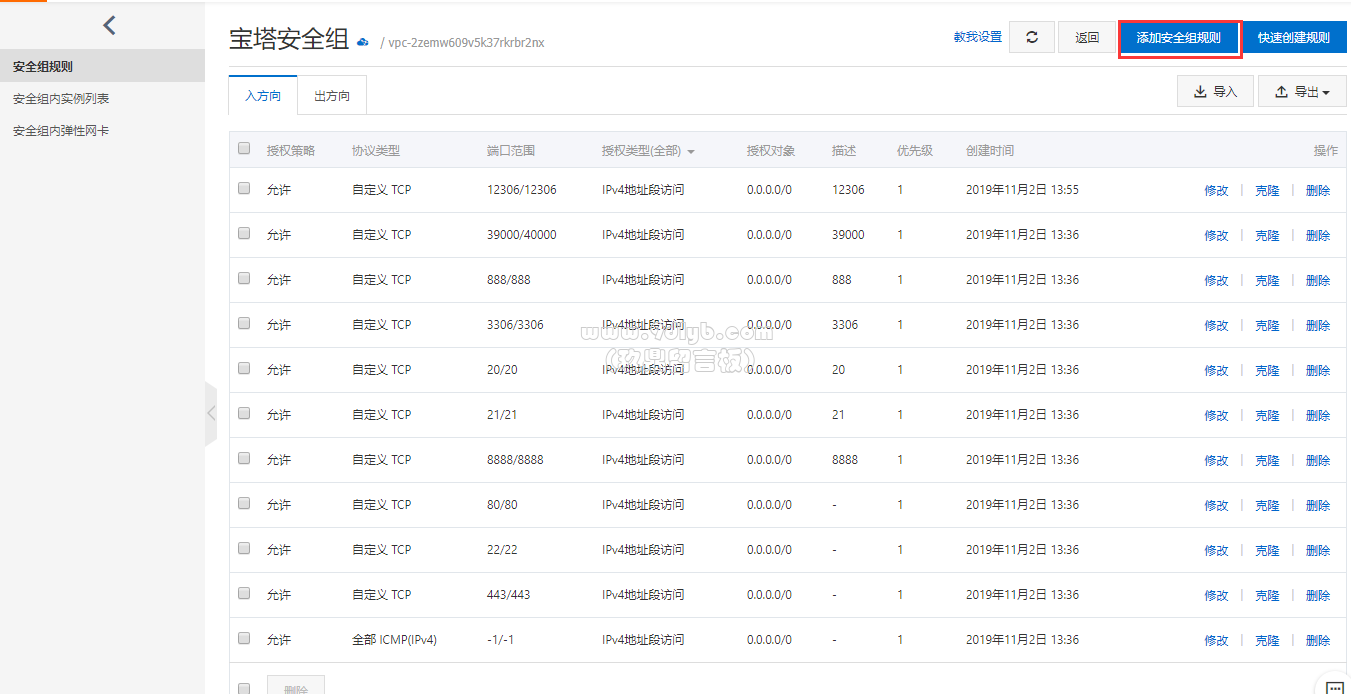Open the 导出 export dropdown
Screen dimensions: 1351x694
tap(1302, 92)
